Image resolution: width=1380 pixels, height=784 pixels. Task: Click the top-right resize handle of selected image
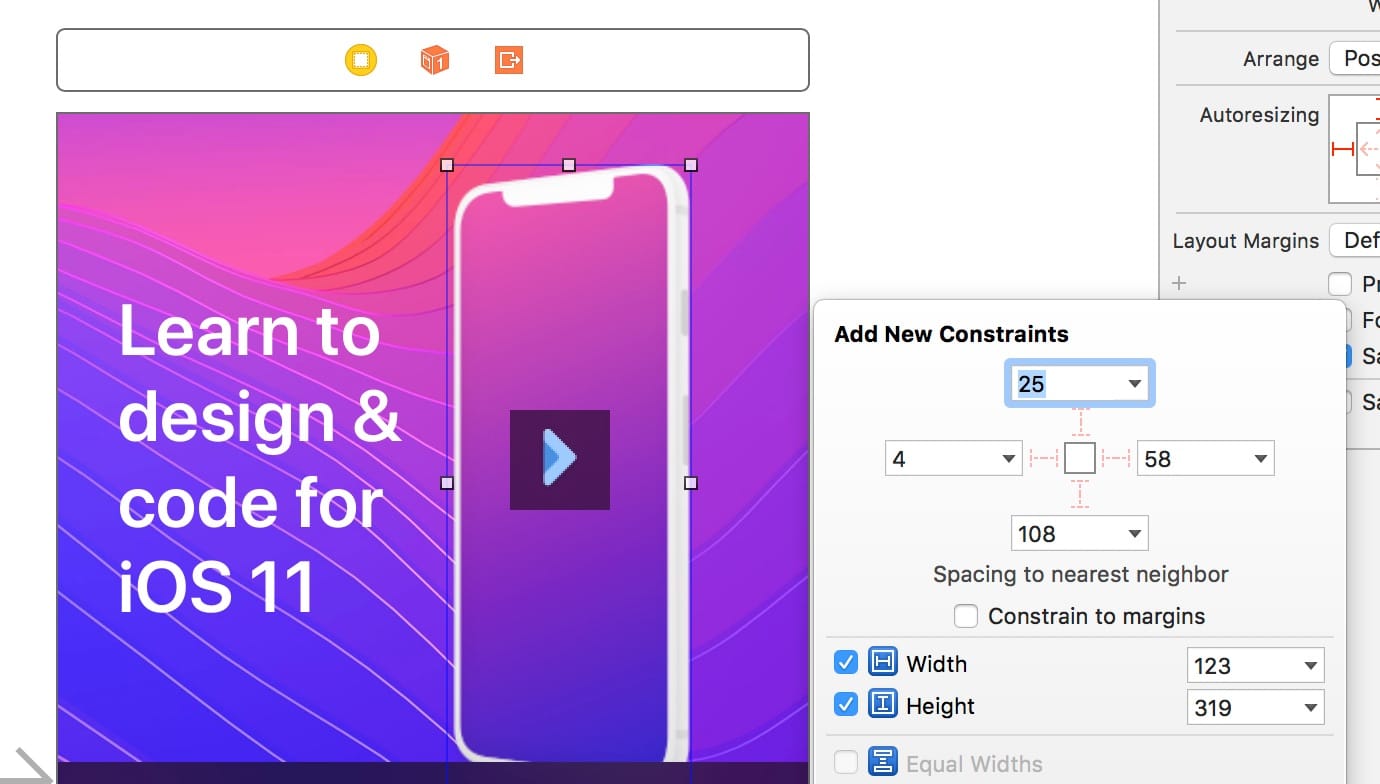tap(691, 165)
